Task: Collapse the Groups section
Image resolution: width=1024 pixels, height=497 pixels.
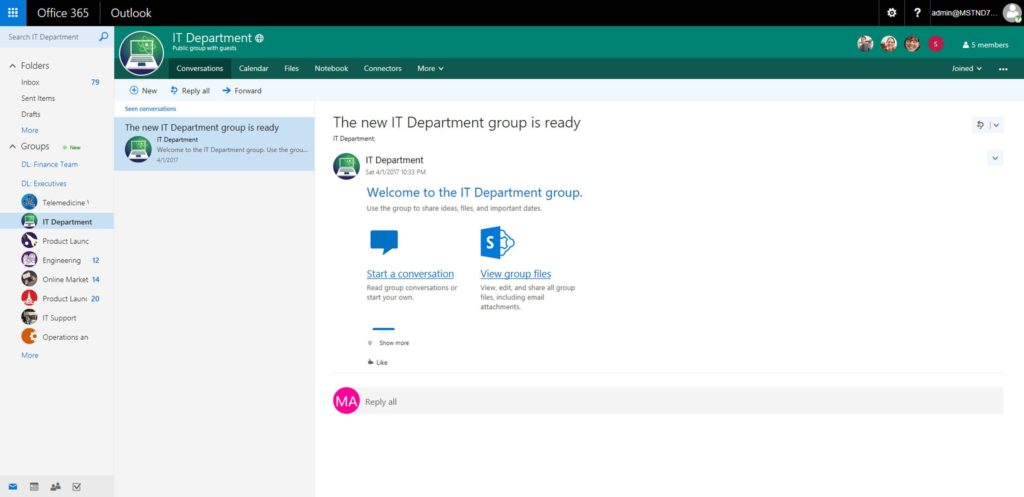Action: click(x=12, y=147)
